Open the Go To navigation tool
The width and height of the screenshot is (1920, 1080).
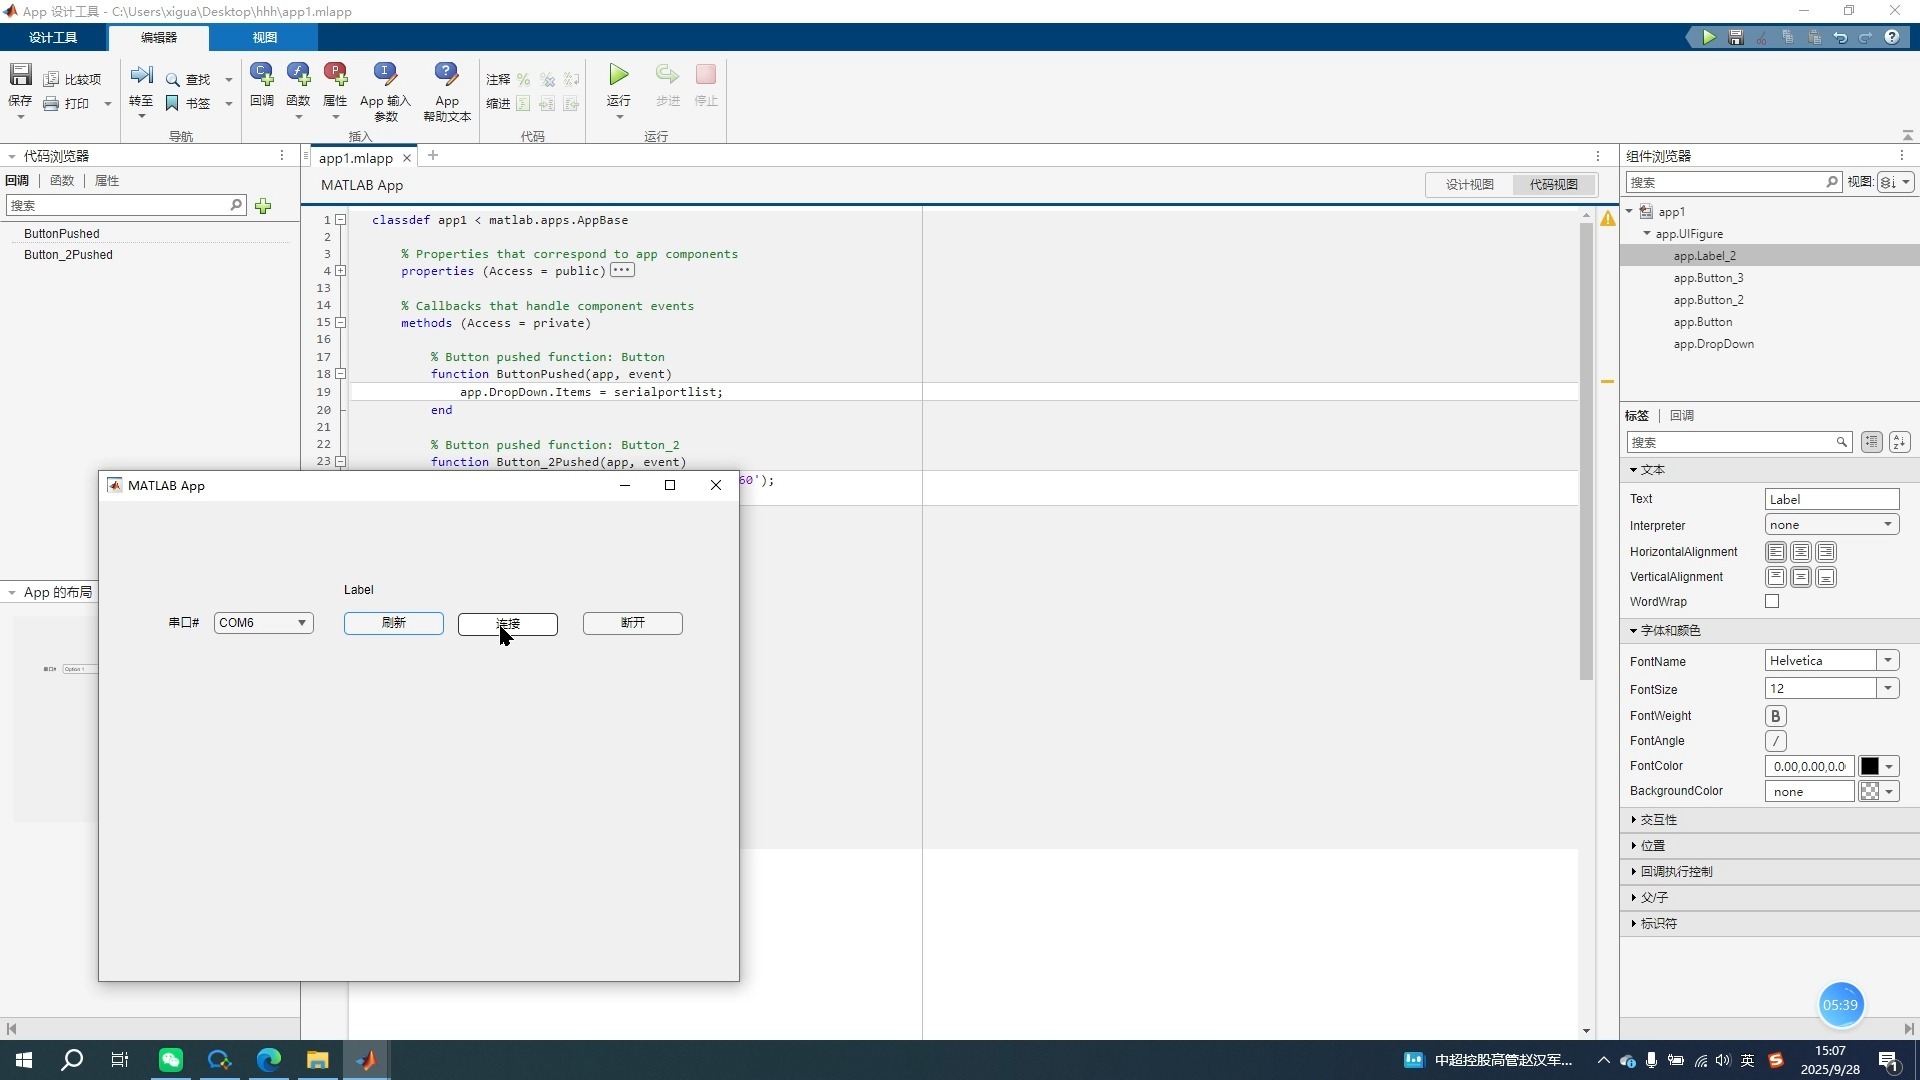click(141, 76)
